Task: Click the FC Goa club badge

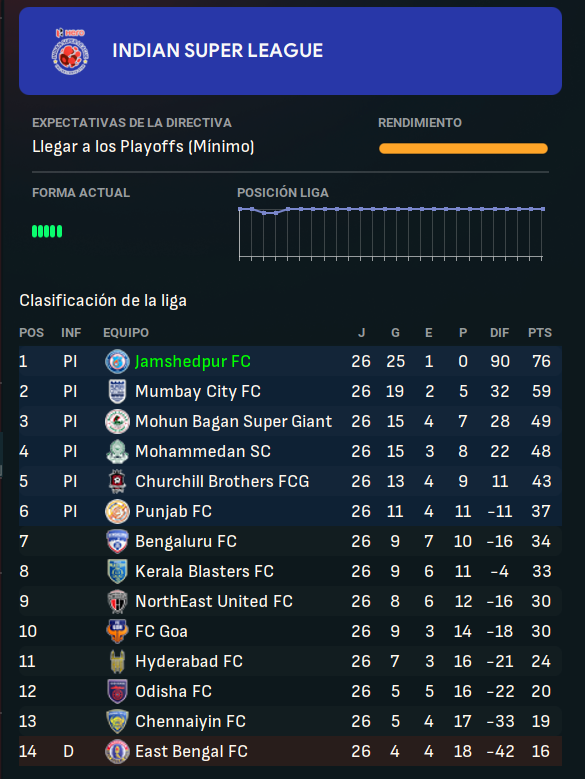Action: [x=117, y=631]
